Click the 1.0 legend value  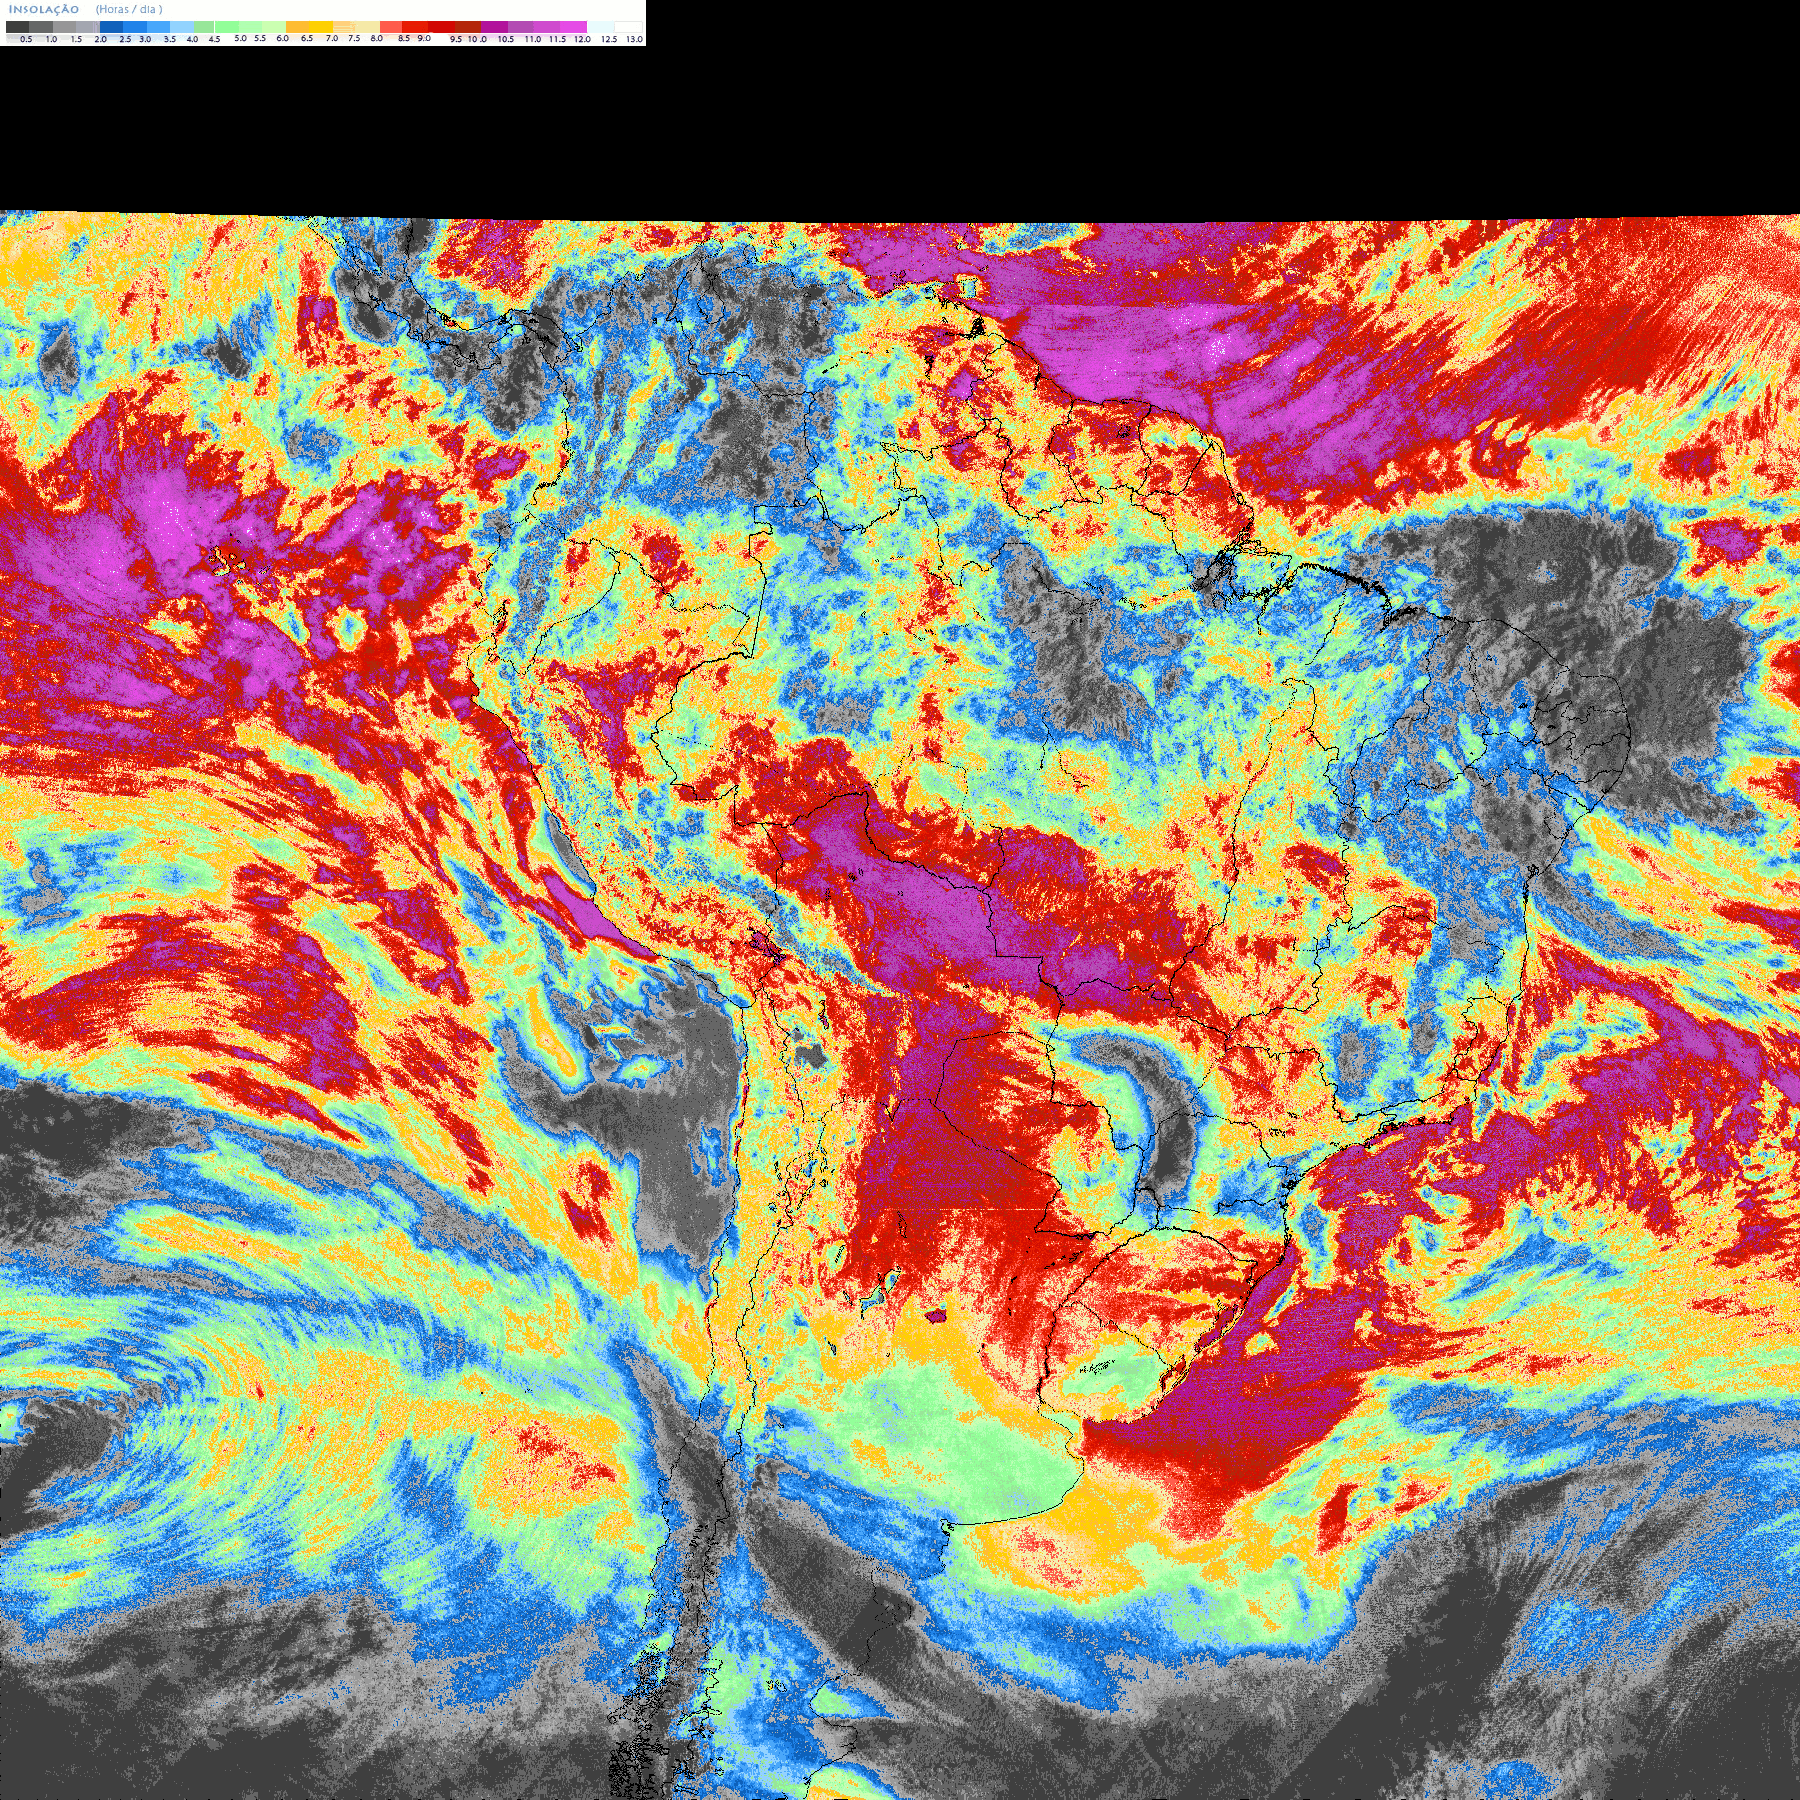[x=51, y=39]
